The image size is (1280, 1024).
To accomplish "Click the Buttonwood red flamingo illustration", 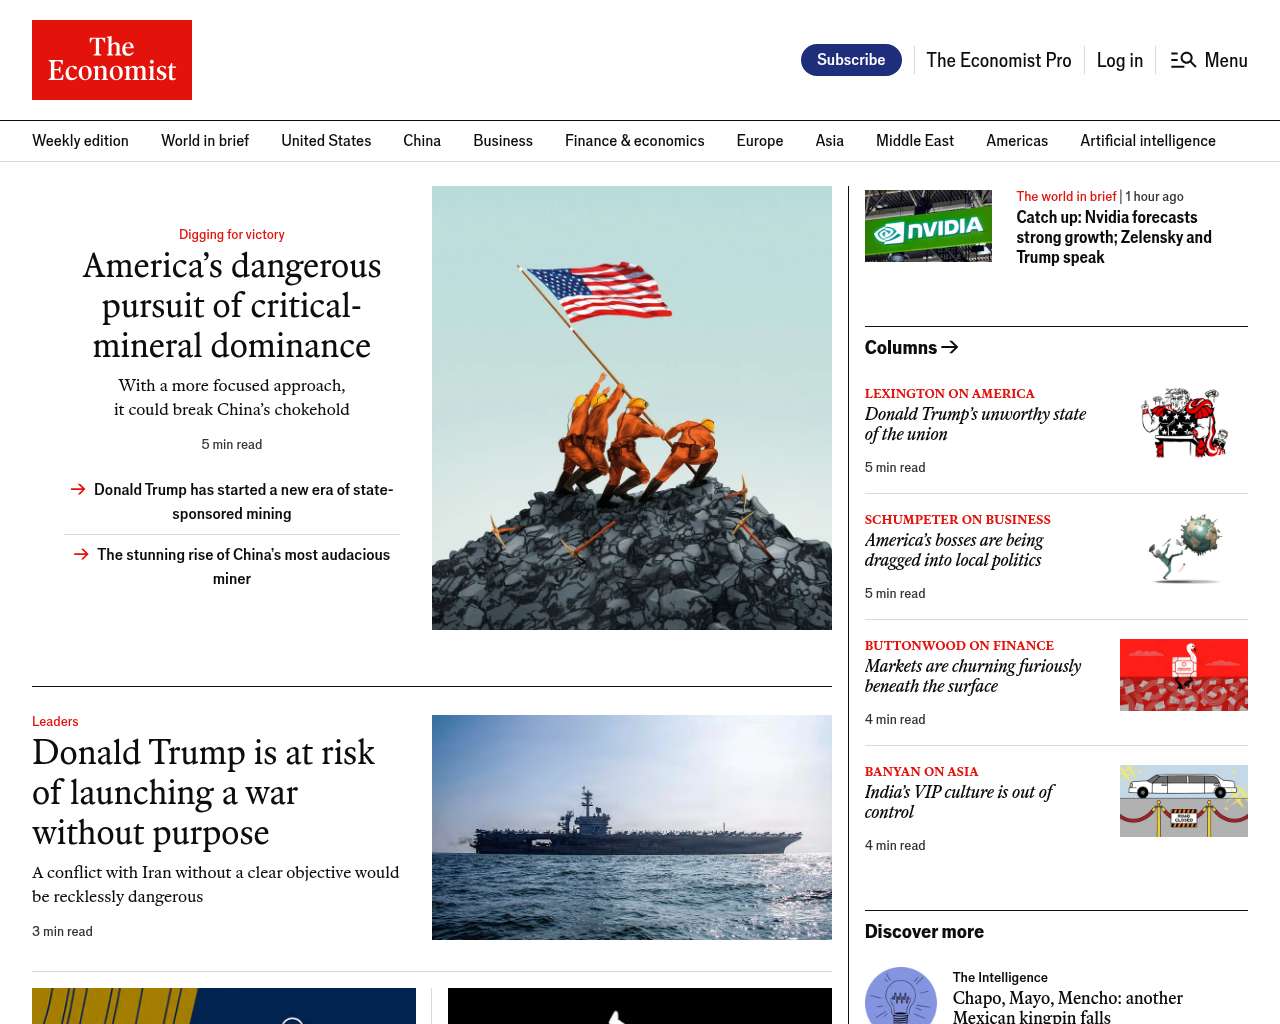I will click(1184, 675).
